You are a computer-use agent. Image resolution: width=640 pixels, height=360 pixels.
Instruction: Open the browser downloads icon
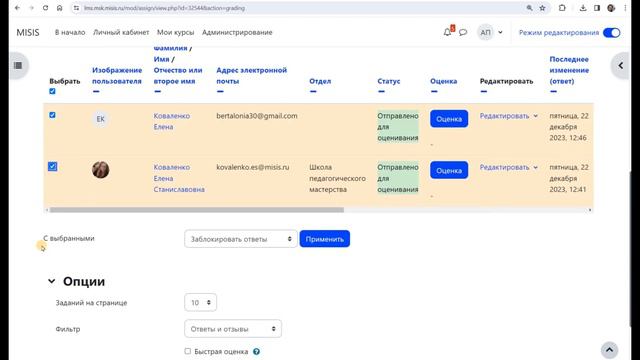(x=583, y=8)
